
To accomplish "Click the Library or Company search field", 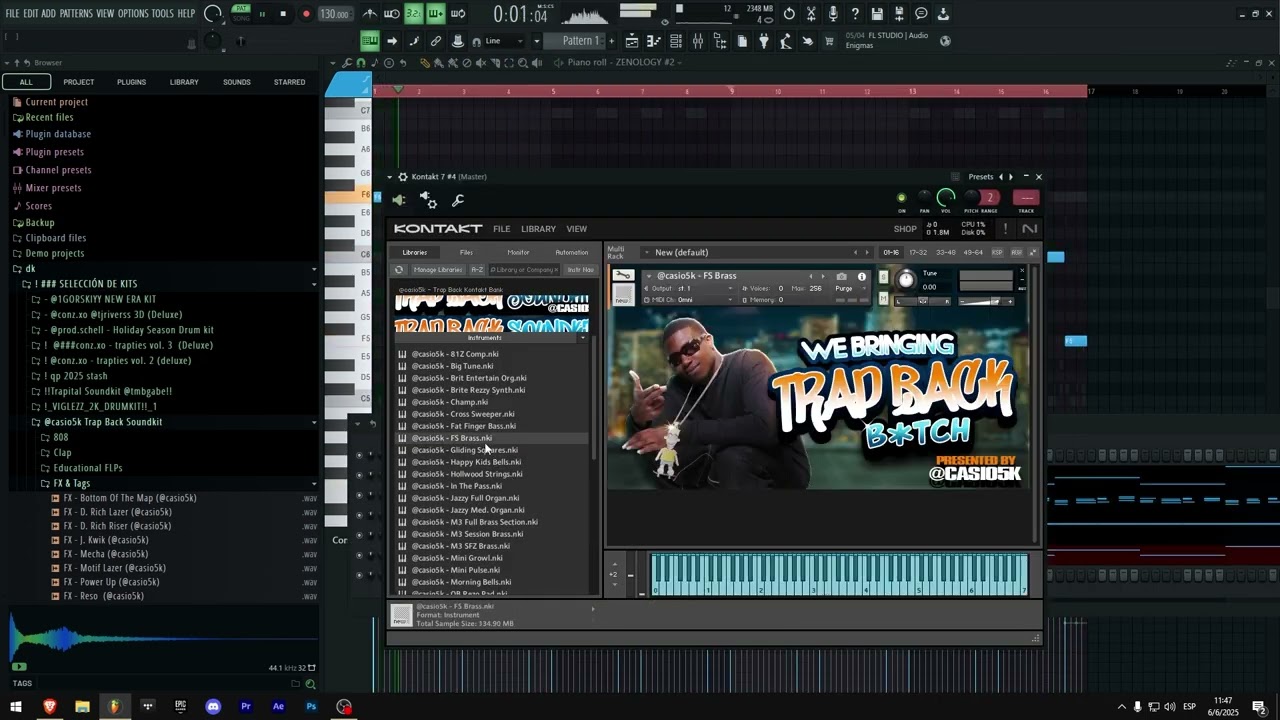I will [x=523, y=270].
